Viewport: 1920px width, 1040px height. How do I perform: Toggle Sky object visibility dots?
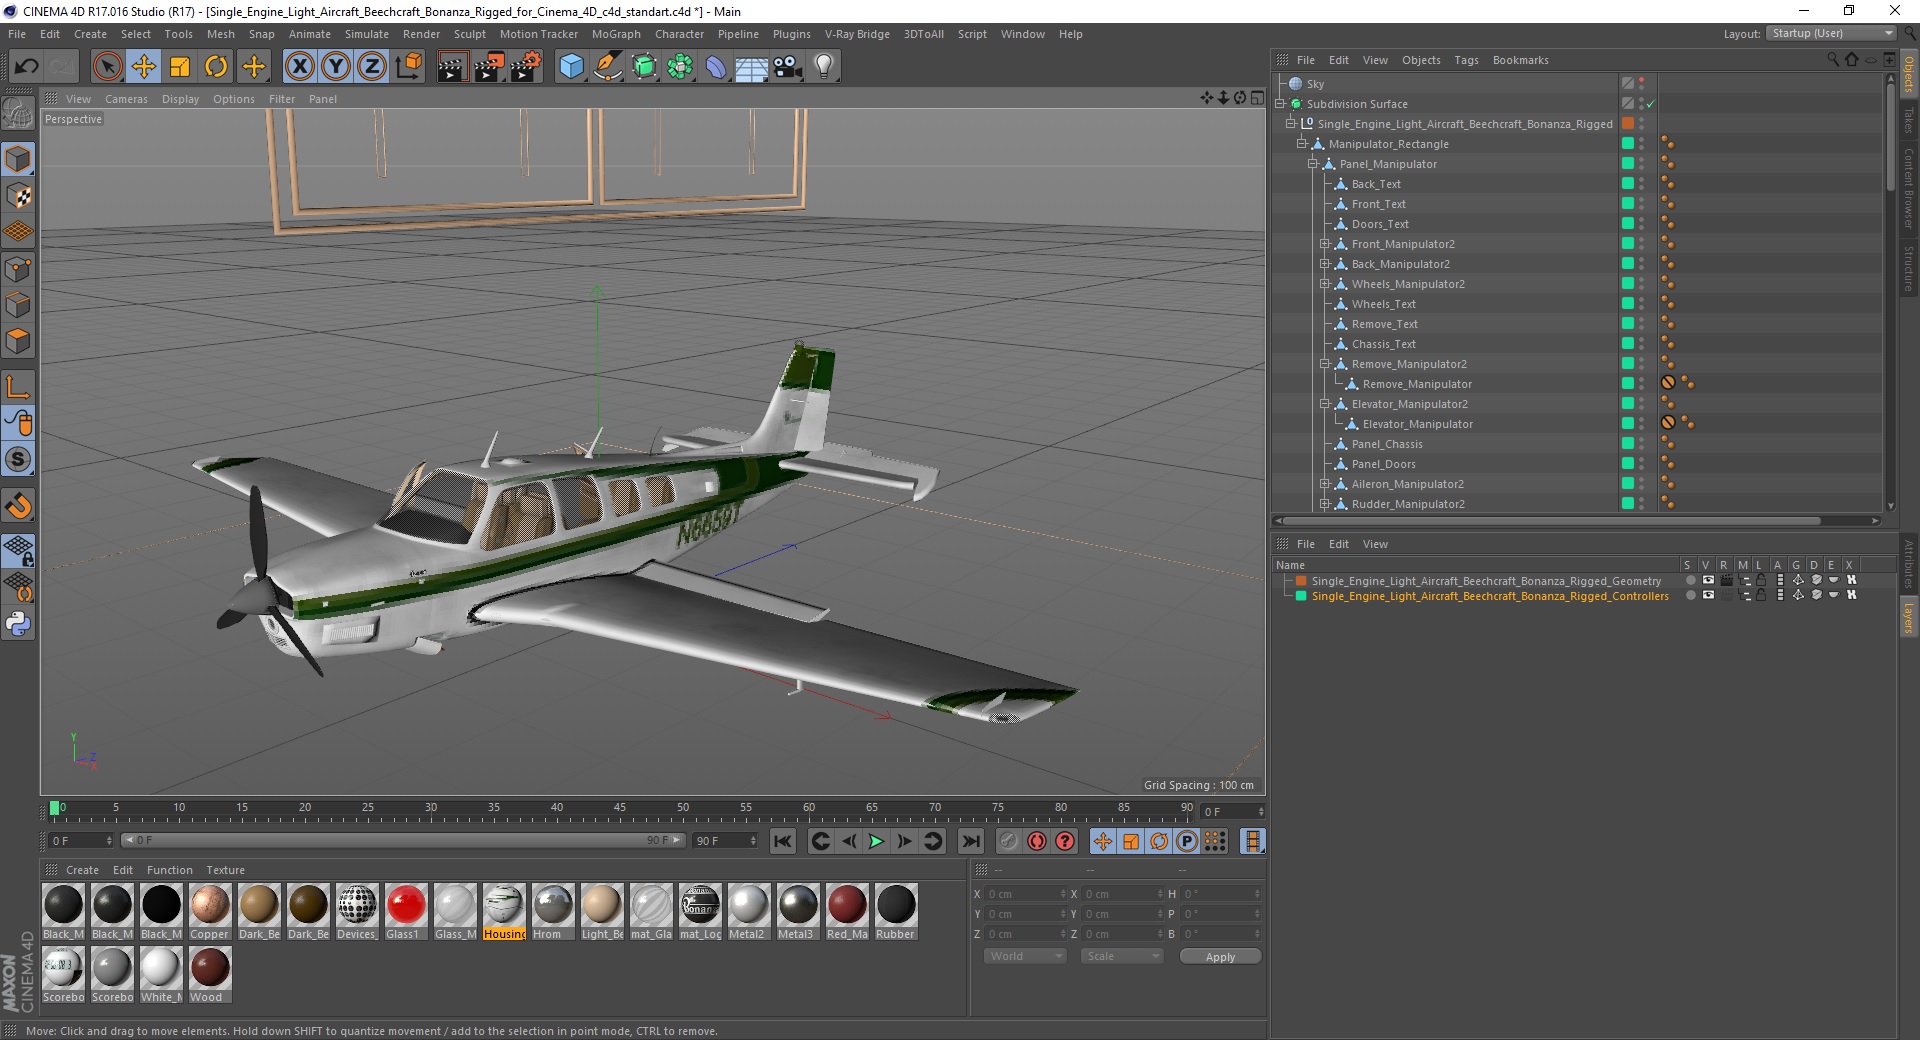(x=1642, y=84)
